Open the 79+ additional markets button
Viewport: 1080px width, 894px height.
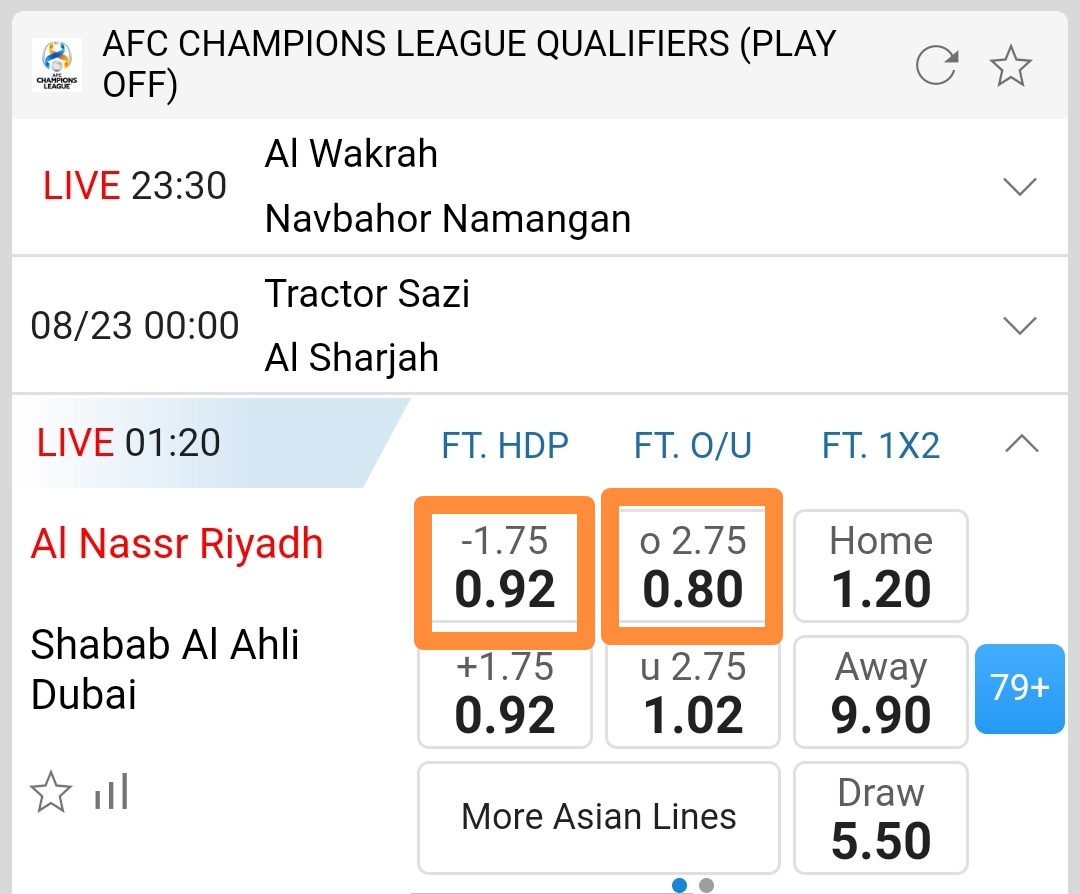pyautogui.click(x=1019, y=688)
